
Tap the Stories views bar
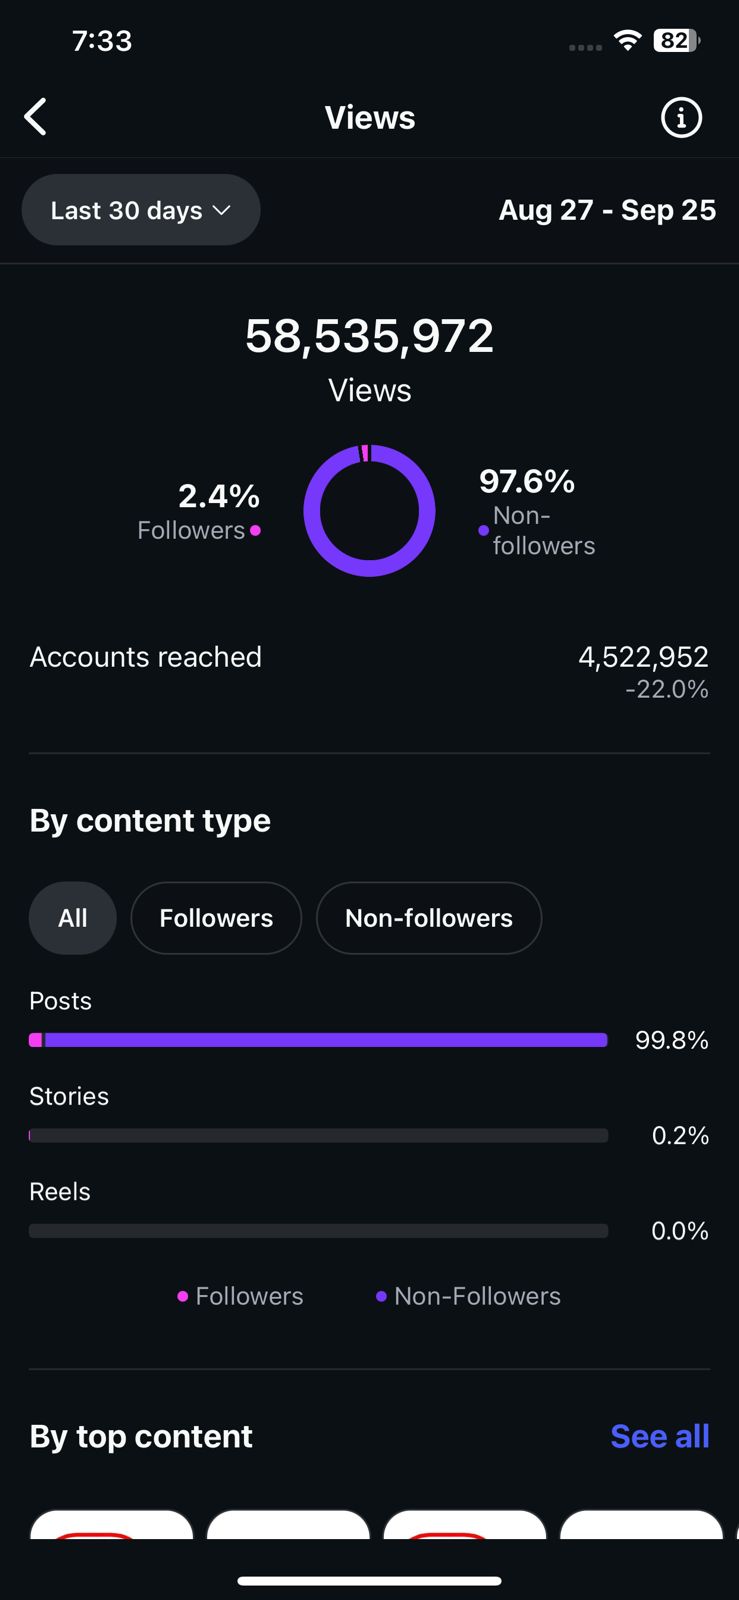pos(318,1135)
